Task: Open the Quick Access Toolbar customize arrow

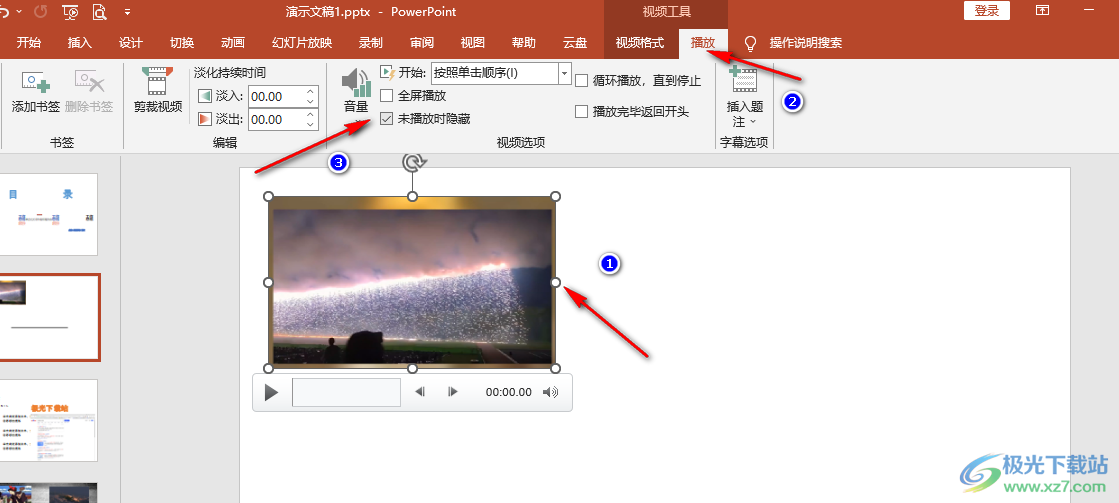Action: point(127,12)
